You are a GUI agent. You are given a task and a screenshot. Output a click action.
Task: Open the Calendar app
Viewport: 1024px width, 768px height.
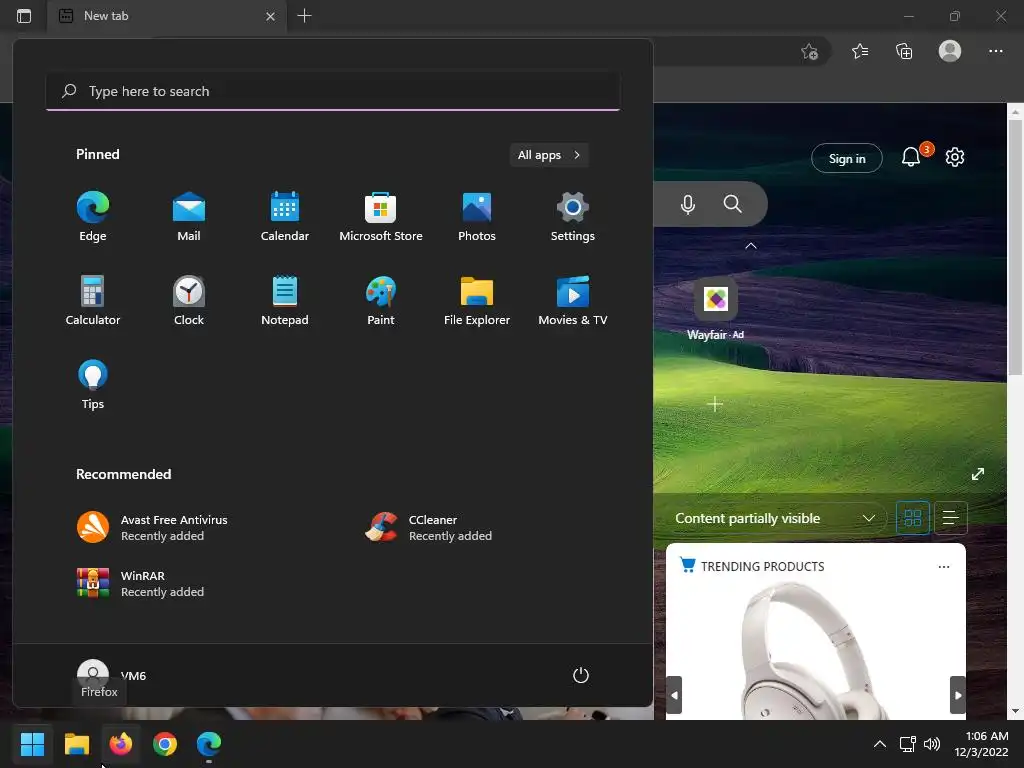coord(285,217)
